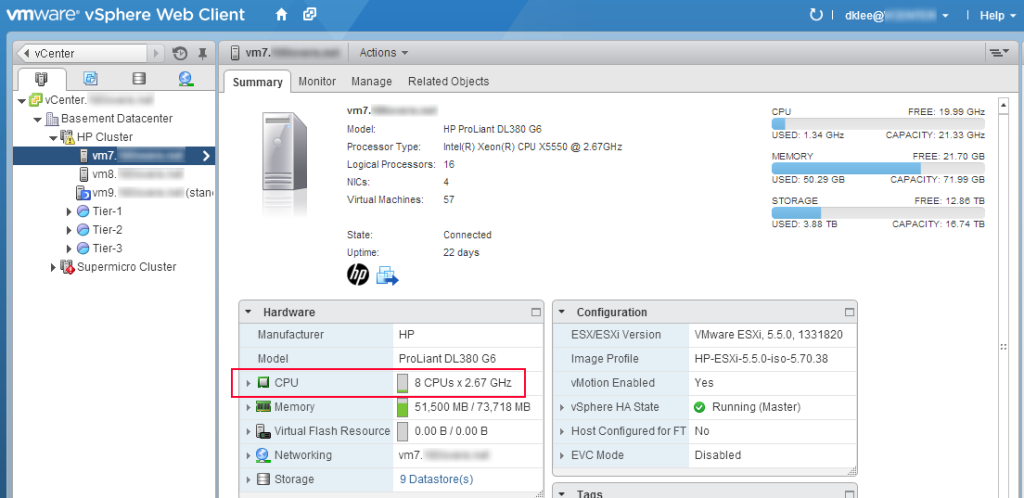Image resolution: width=1024 pixels, height=498 pixels.
Task: Open the Manage tab
Action: (x=372, y=82)
